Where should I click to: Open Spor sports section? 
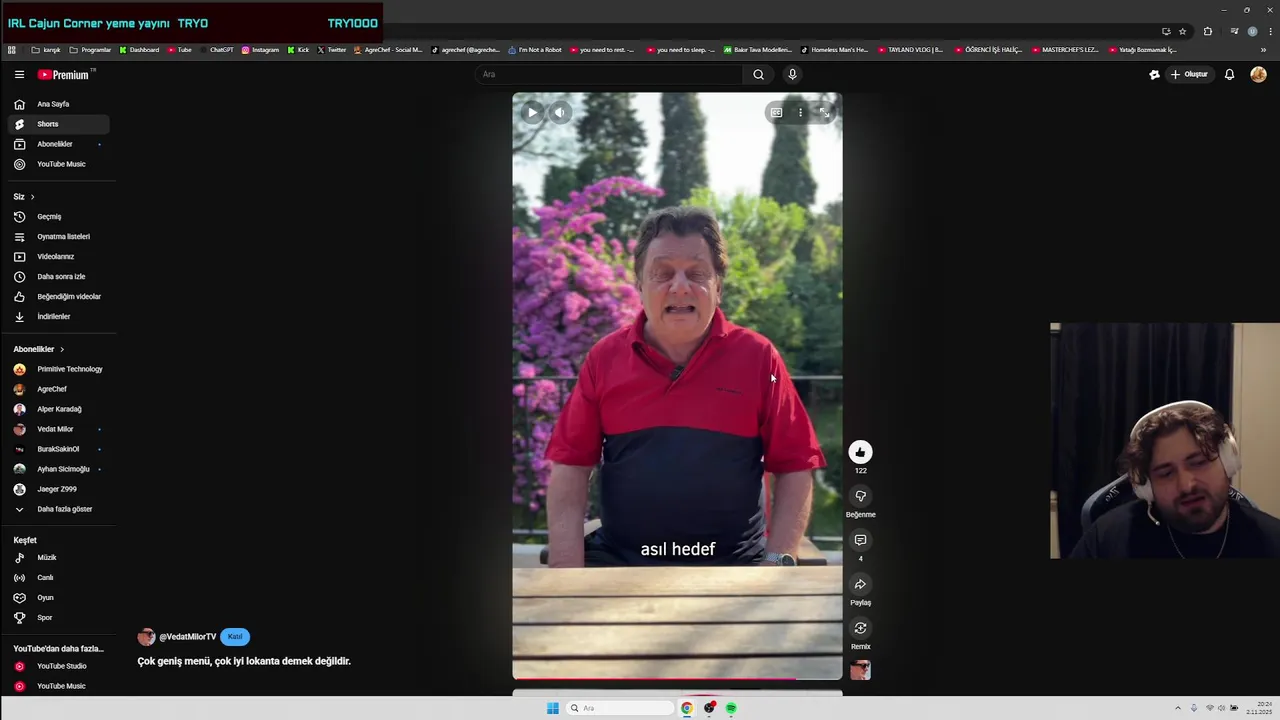[x=59, y=618]
